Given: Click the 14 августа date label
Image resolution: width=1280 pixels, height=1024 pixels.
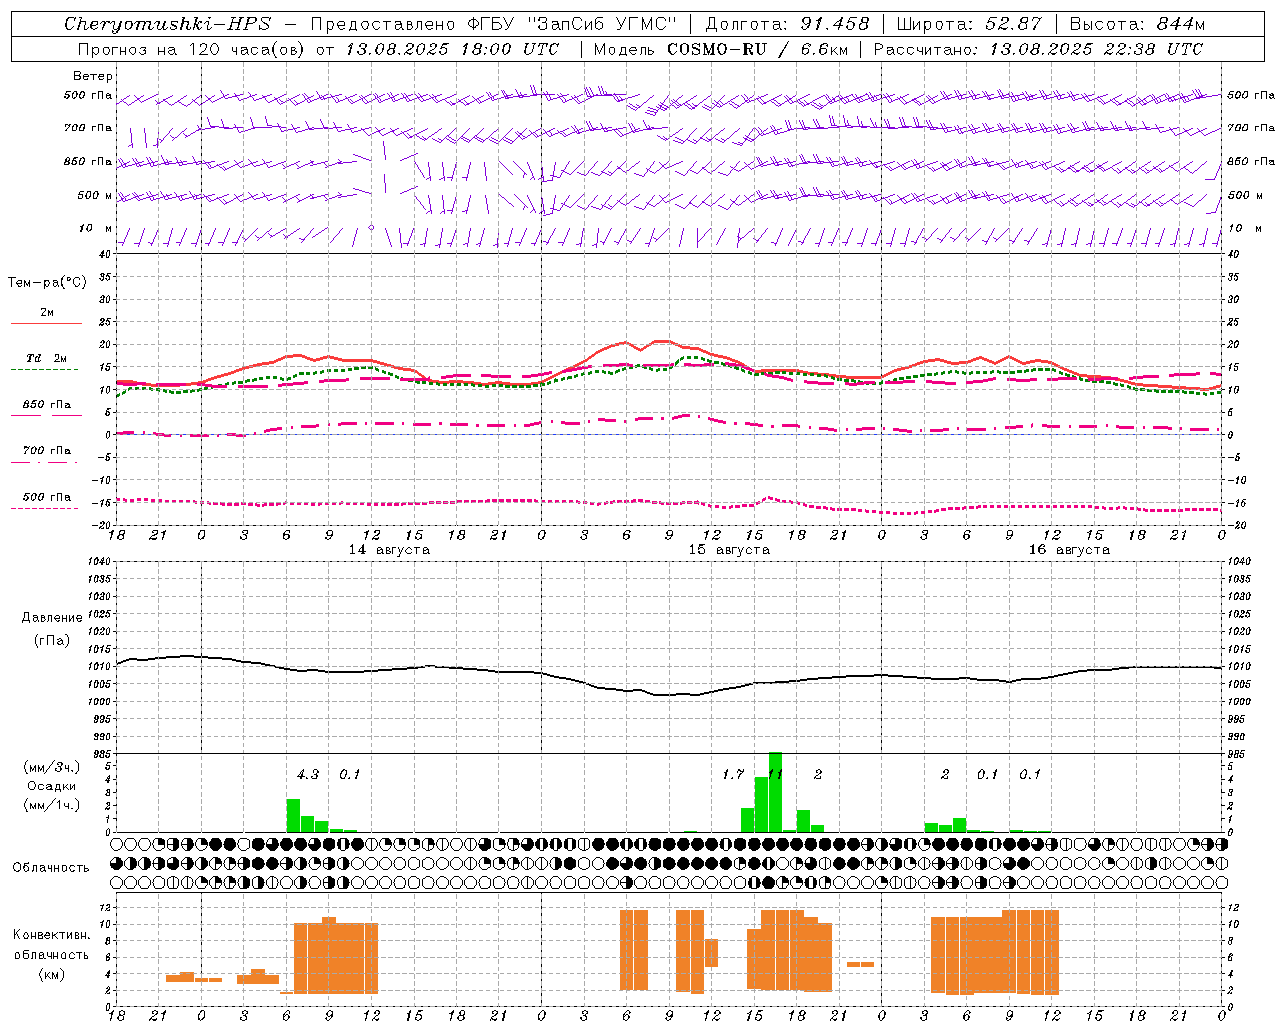Looking at the screenshot, I should [x=389, y=550].
